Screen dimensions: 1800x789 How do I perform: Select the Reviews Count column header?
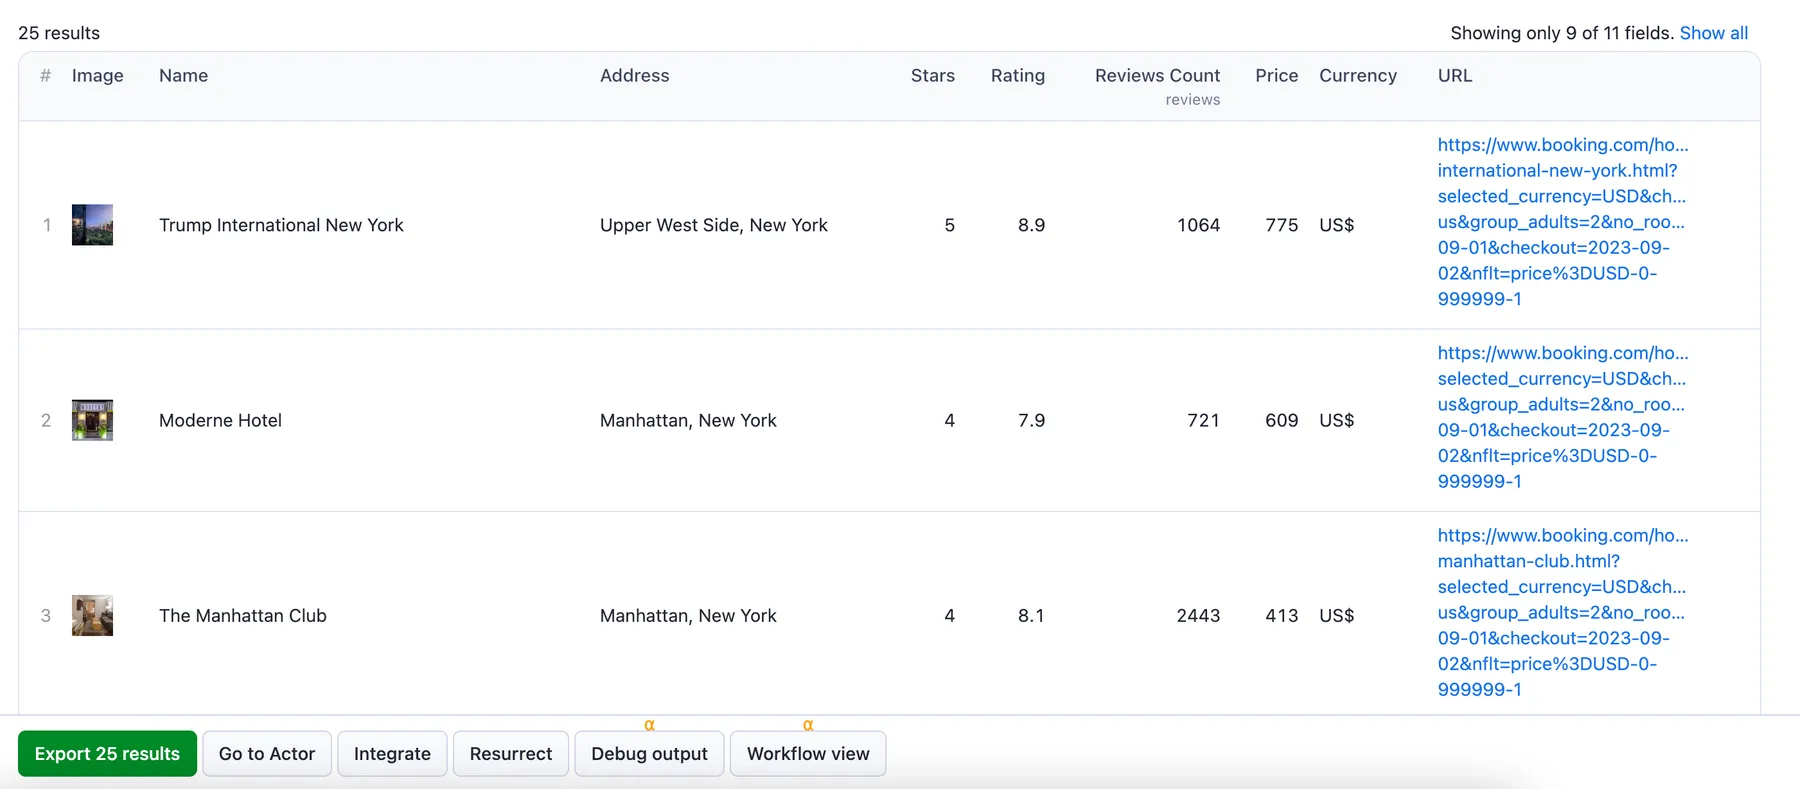[1157, 76]
